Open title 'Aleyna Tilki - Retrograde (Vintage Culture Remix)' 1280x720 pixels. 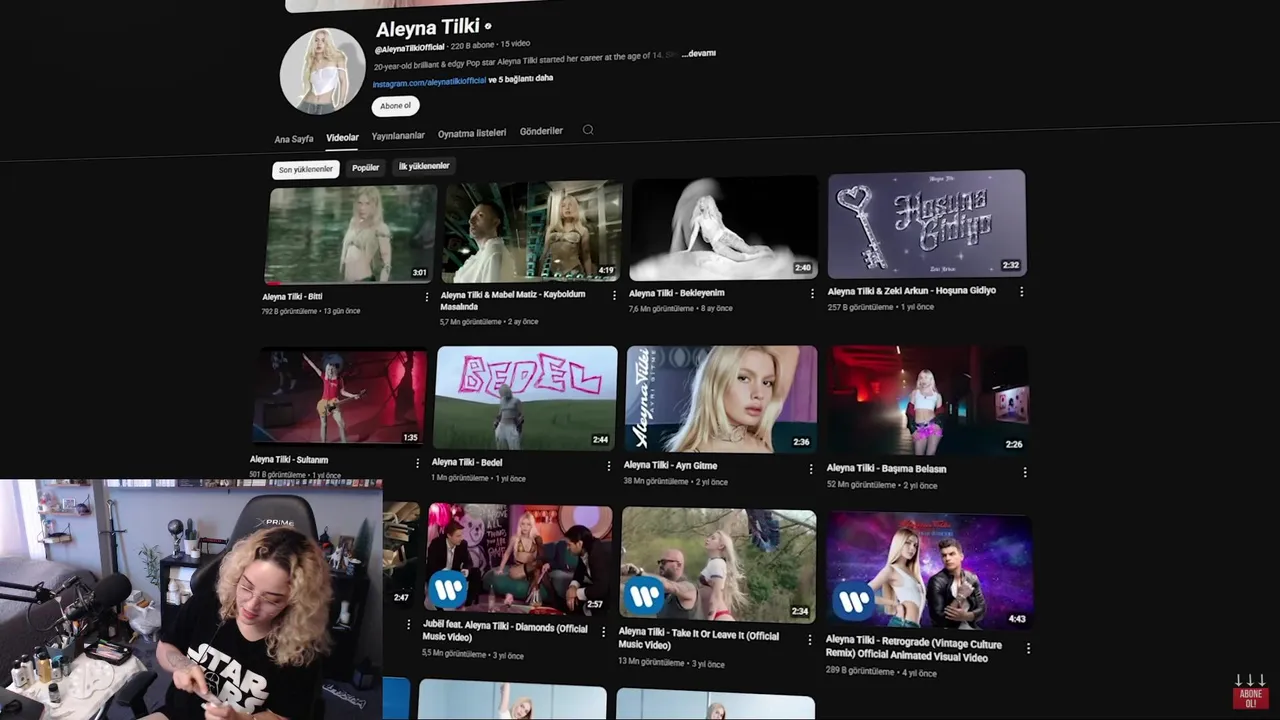pyautogui.click(x=915, y=649)
